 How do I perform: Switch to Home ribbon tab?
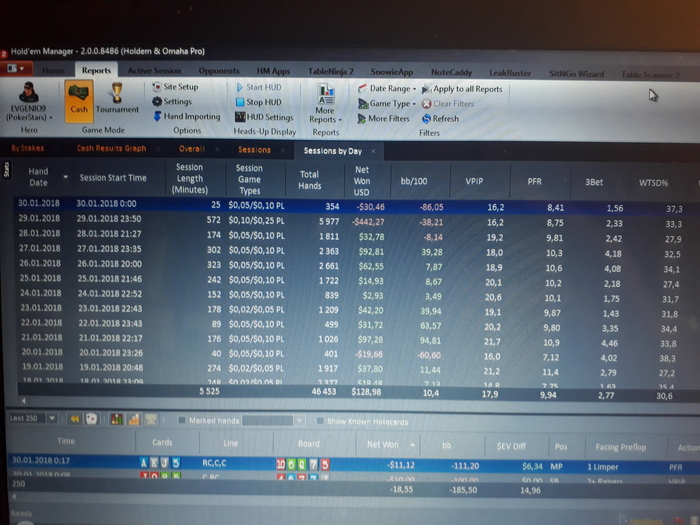pos(53,71)
